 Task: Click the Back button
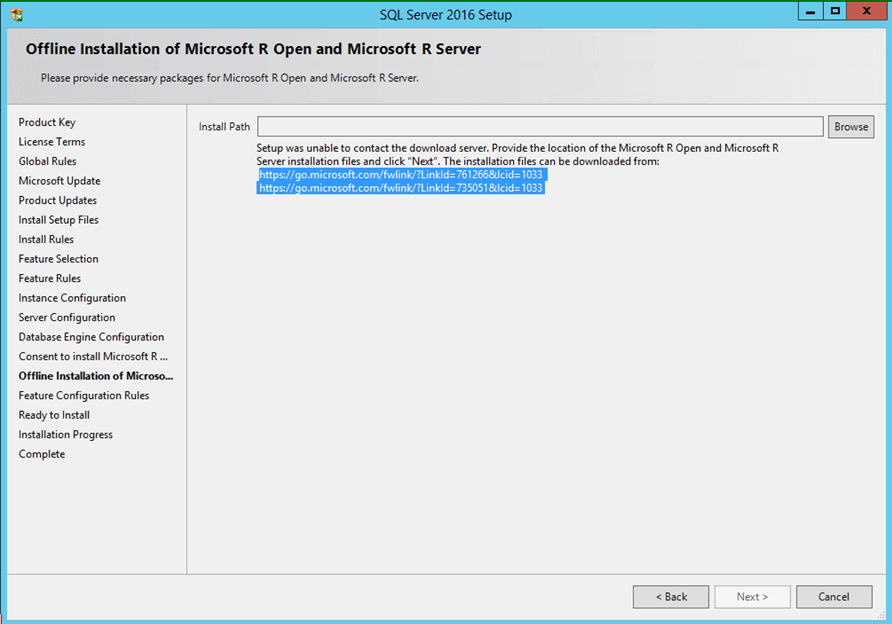tap(670, 596)
